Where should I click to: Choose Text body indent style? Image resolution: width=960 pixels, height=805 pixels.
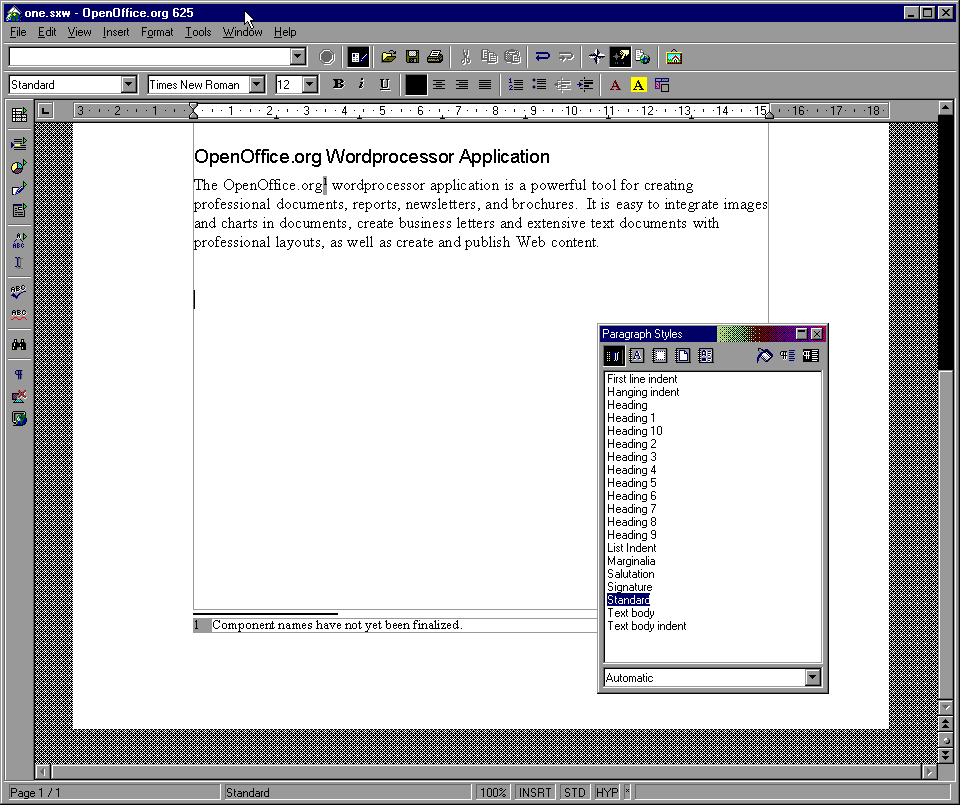pyautogui.click(x=646, y=626)
